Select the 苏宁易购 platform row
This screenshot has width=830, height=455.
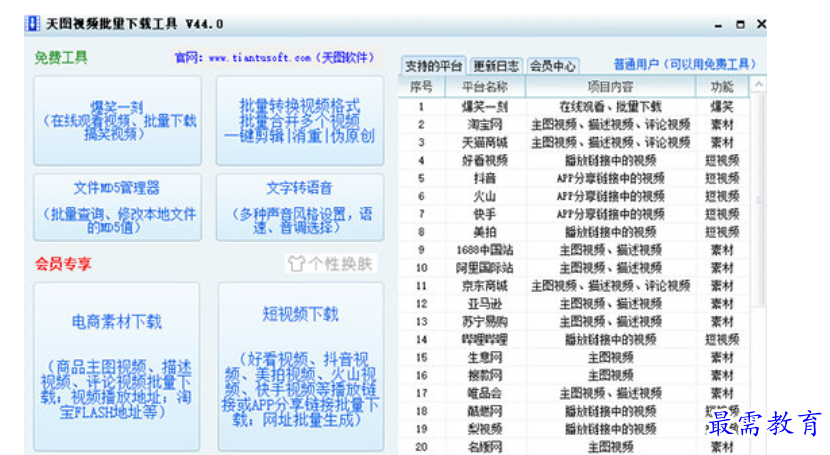(574, 322)
